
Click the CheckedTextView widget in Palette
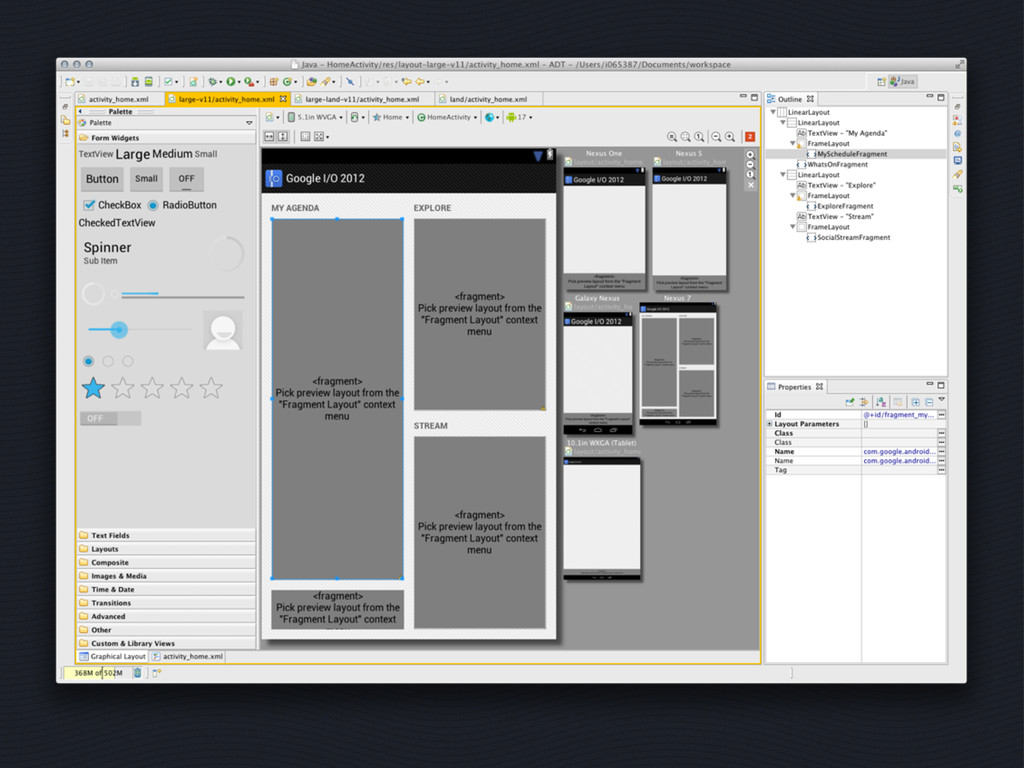(x=117, y=223)
